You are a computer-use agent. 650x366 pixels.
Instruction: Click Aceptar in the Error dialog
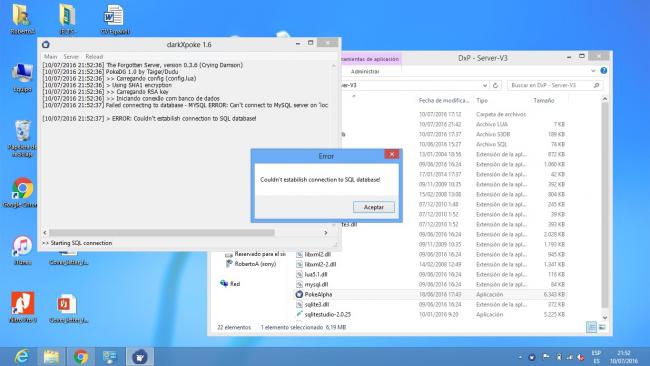(x=374, y=207)
